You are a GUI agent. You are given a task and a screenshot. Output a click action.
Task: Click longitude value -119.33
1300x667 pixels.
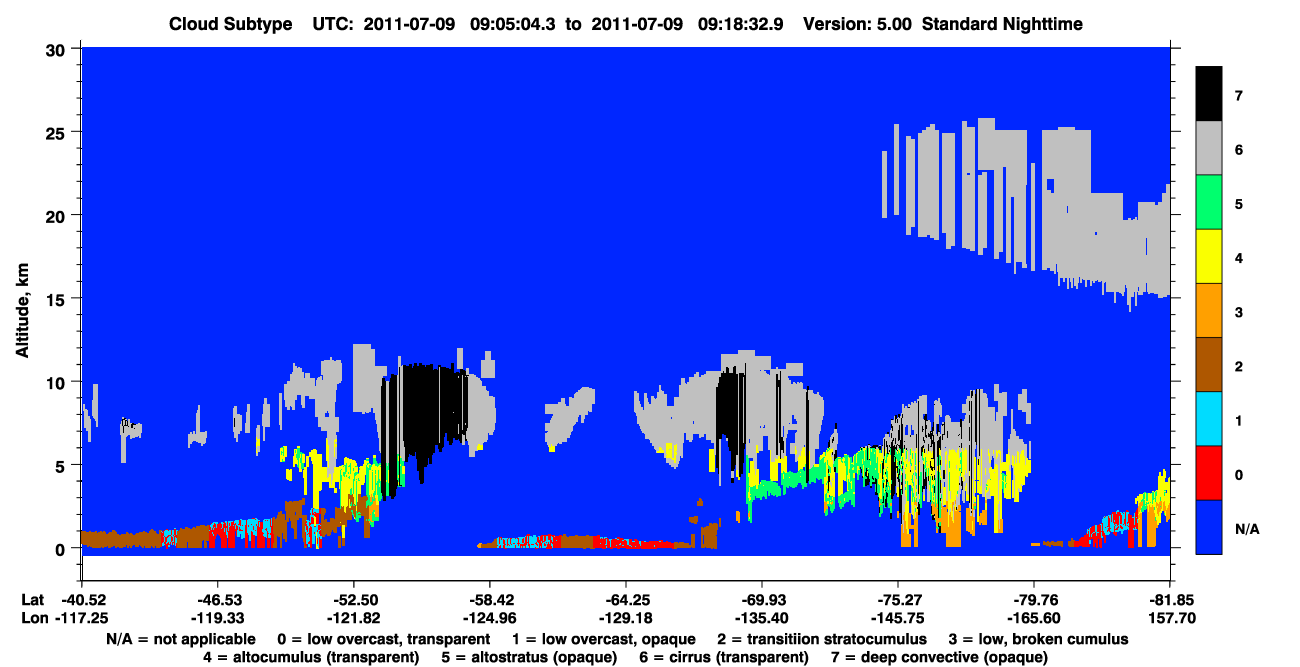pyautogui.click(x=218, y=619)
